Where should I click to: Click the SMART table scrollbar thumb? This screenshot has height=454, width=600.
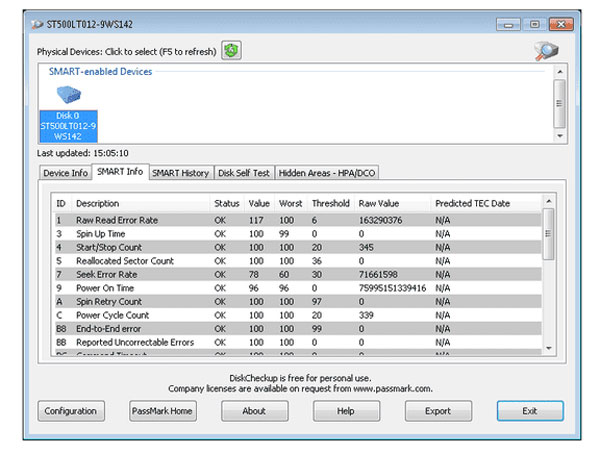point(549,234)
